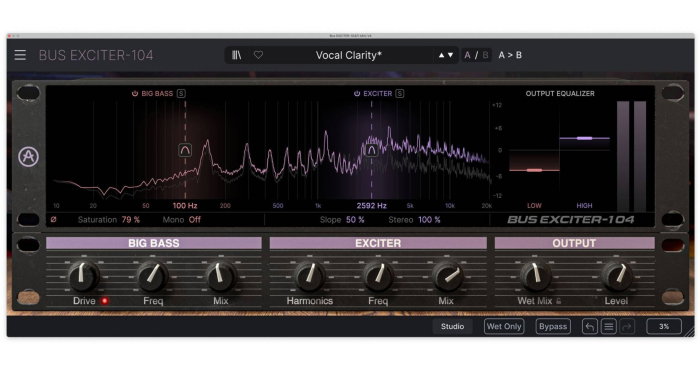Viewport: 700px width, 372px height.
Task: Click the Arturia logo
Action: pyautogui.click(x=29, y=157)
